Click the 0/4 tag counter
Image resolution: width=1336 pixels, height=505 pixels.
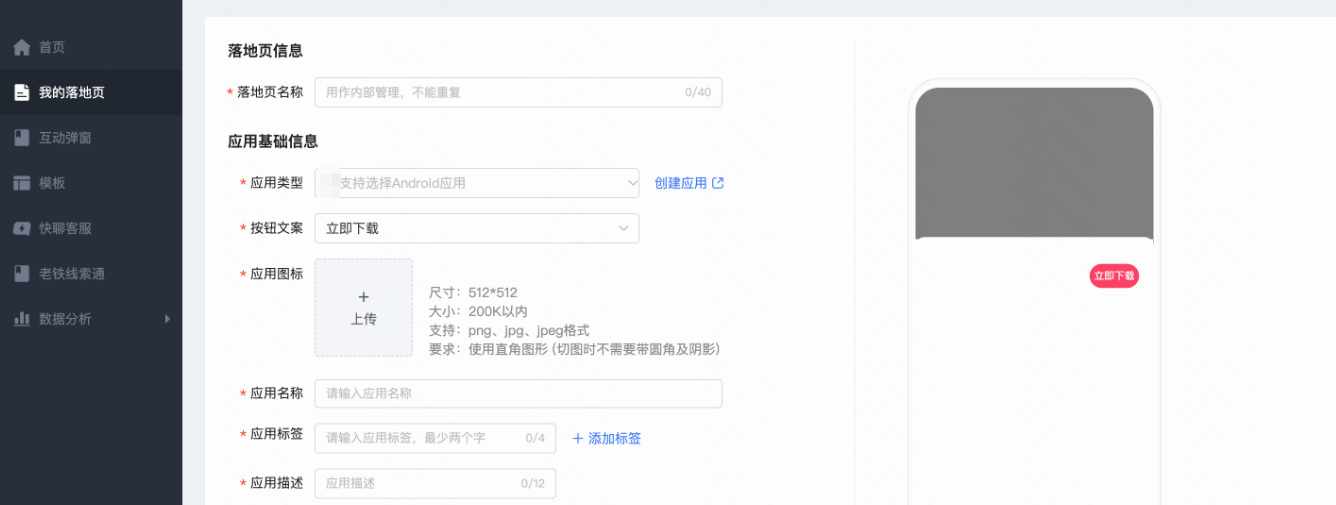pyautogui.click(x=535, y=438)
